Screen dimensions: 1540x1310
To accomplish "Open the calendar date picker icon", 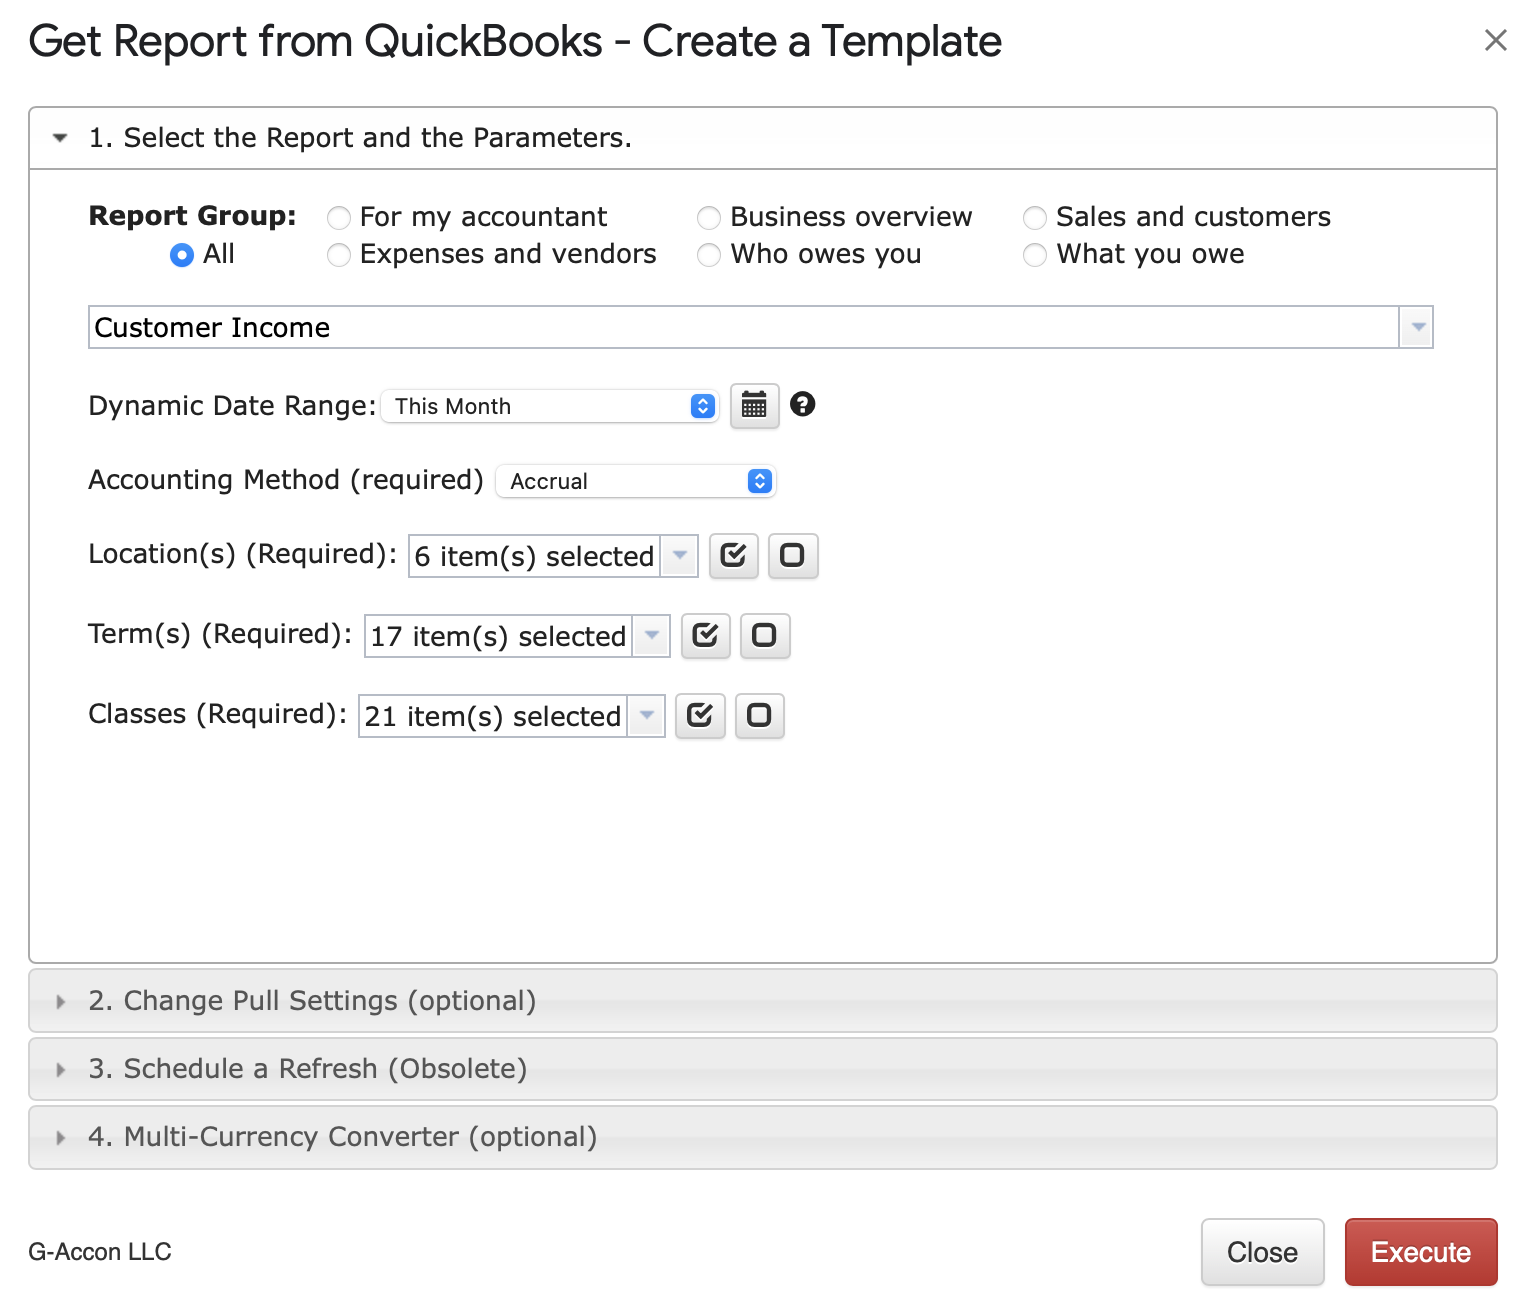I will (x=754, y=406).
